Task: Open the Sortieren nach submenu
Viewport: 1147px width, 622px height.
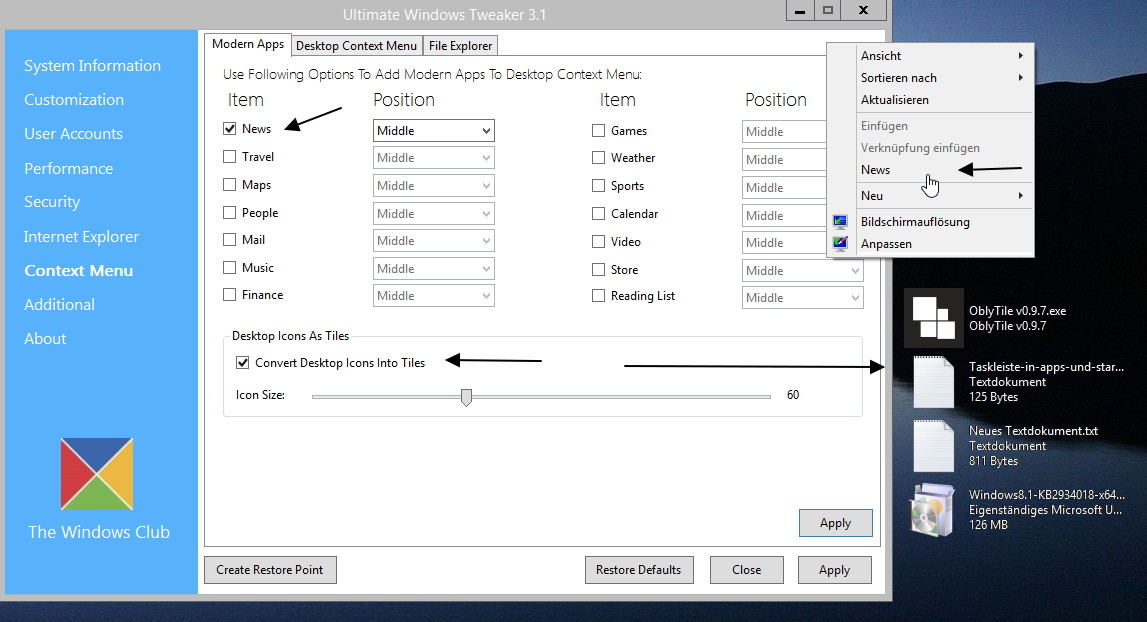Action: click(x=930, y=78)
